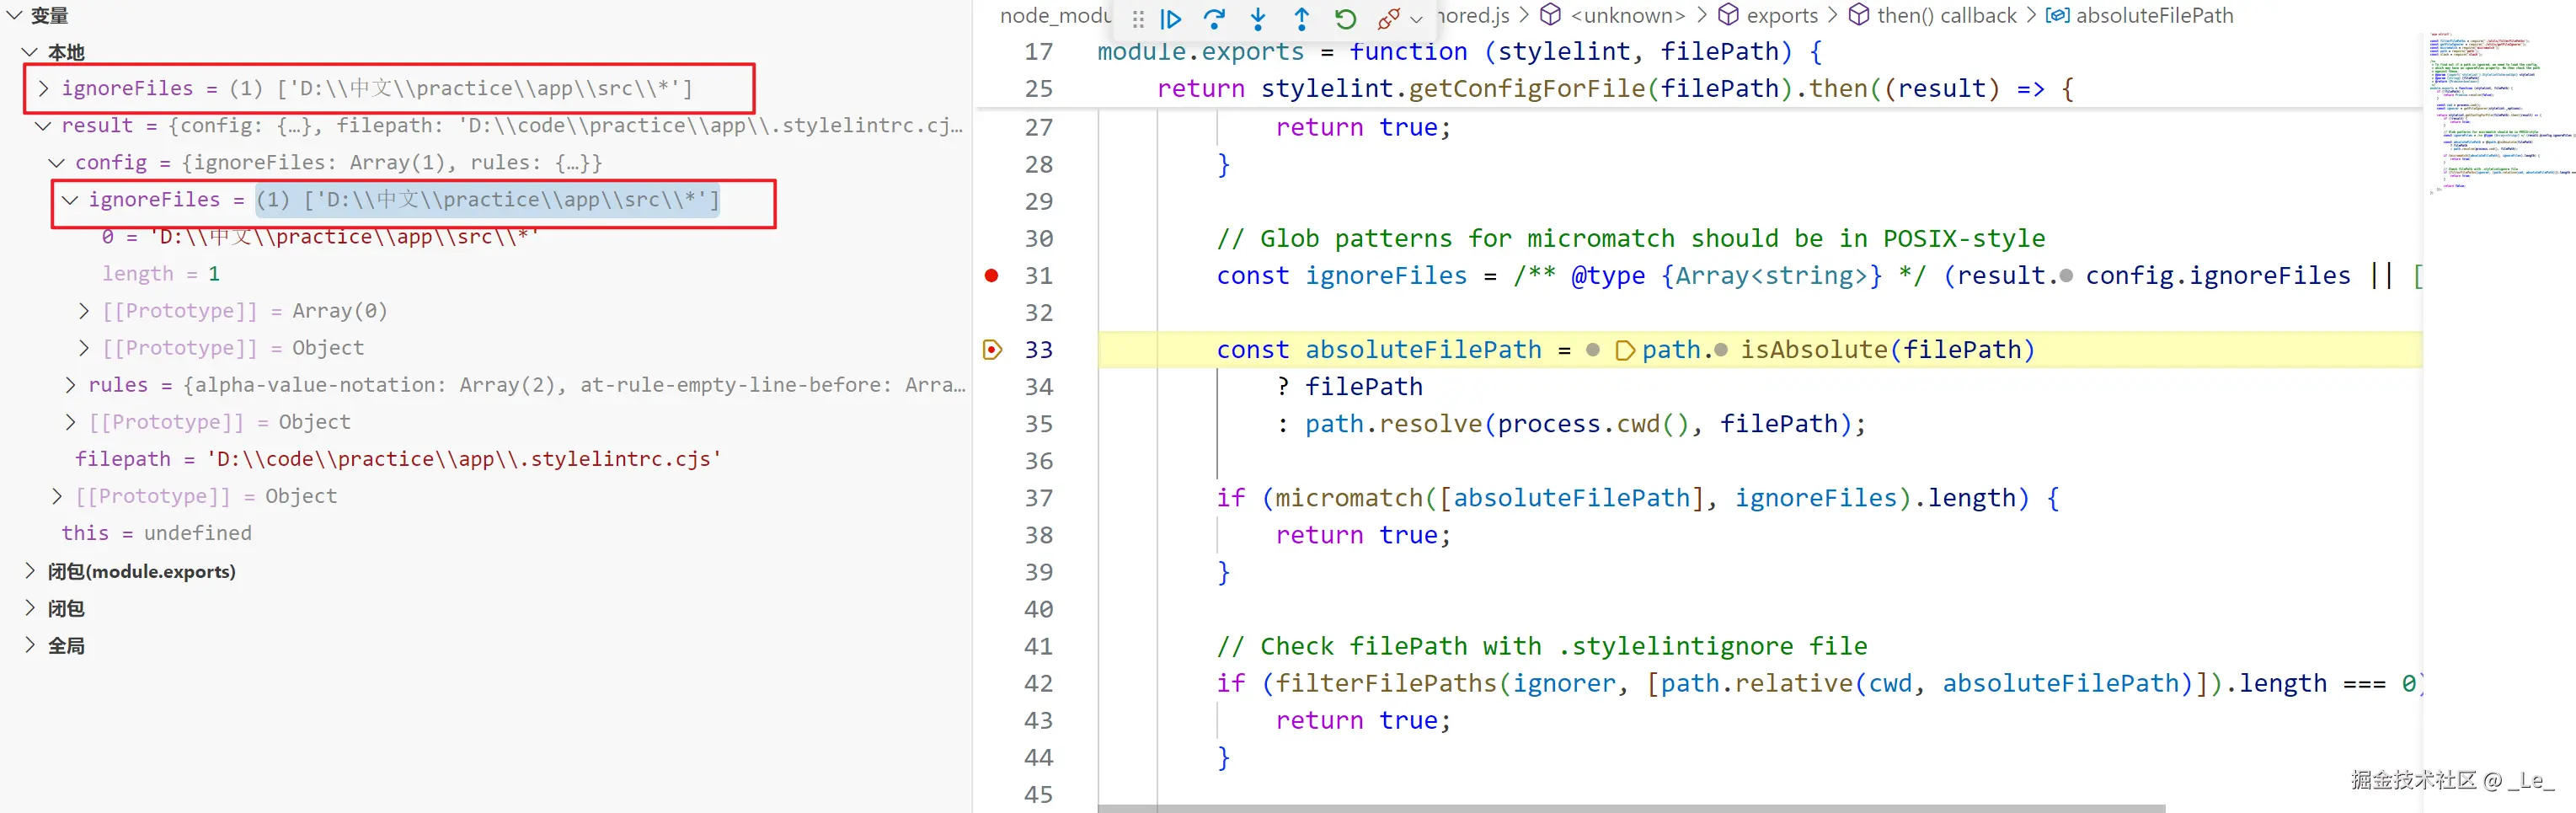Expand [[Prototype]] Object below the filepath row
The height and width of the screenshot is (813, 2576).
pyautogui.click(x=56, y=495)
